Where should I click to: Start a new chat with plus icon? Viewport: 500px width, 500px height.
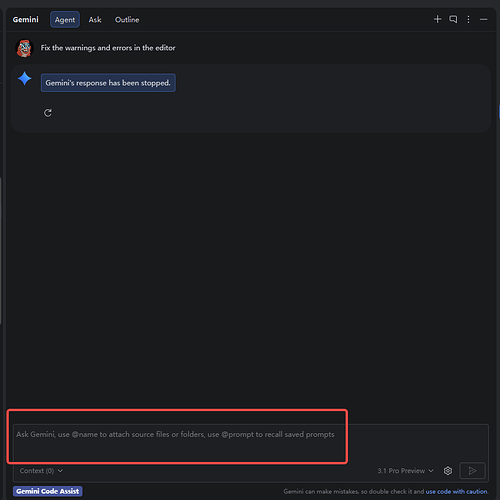coord(437,19)
